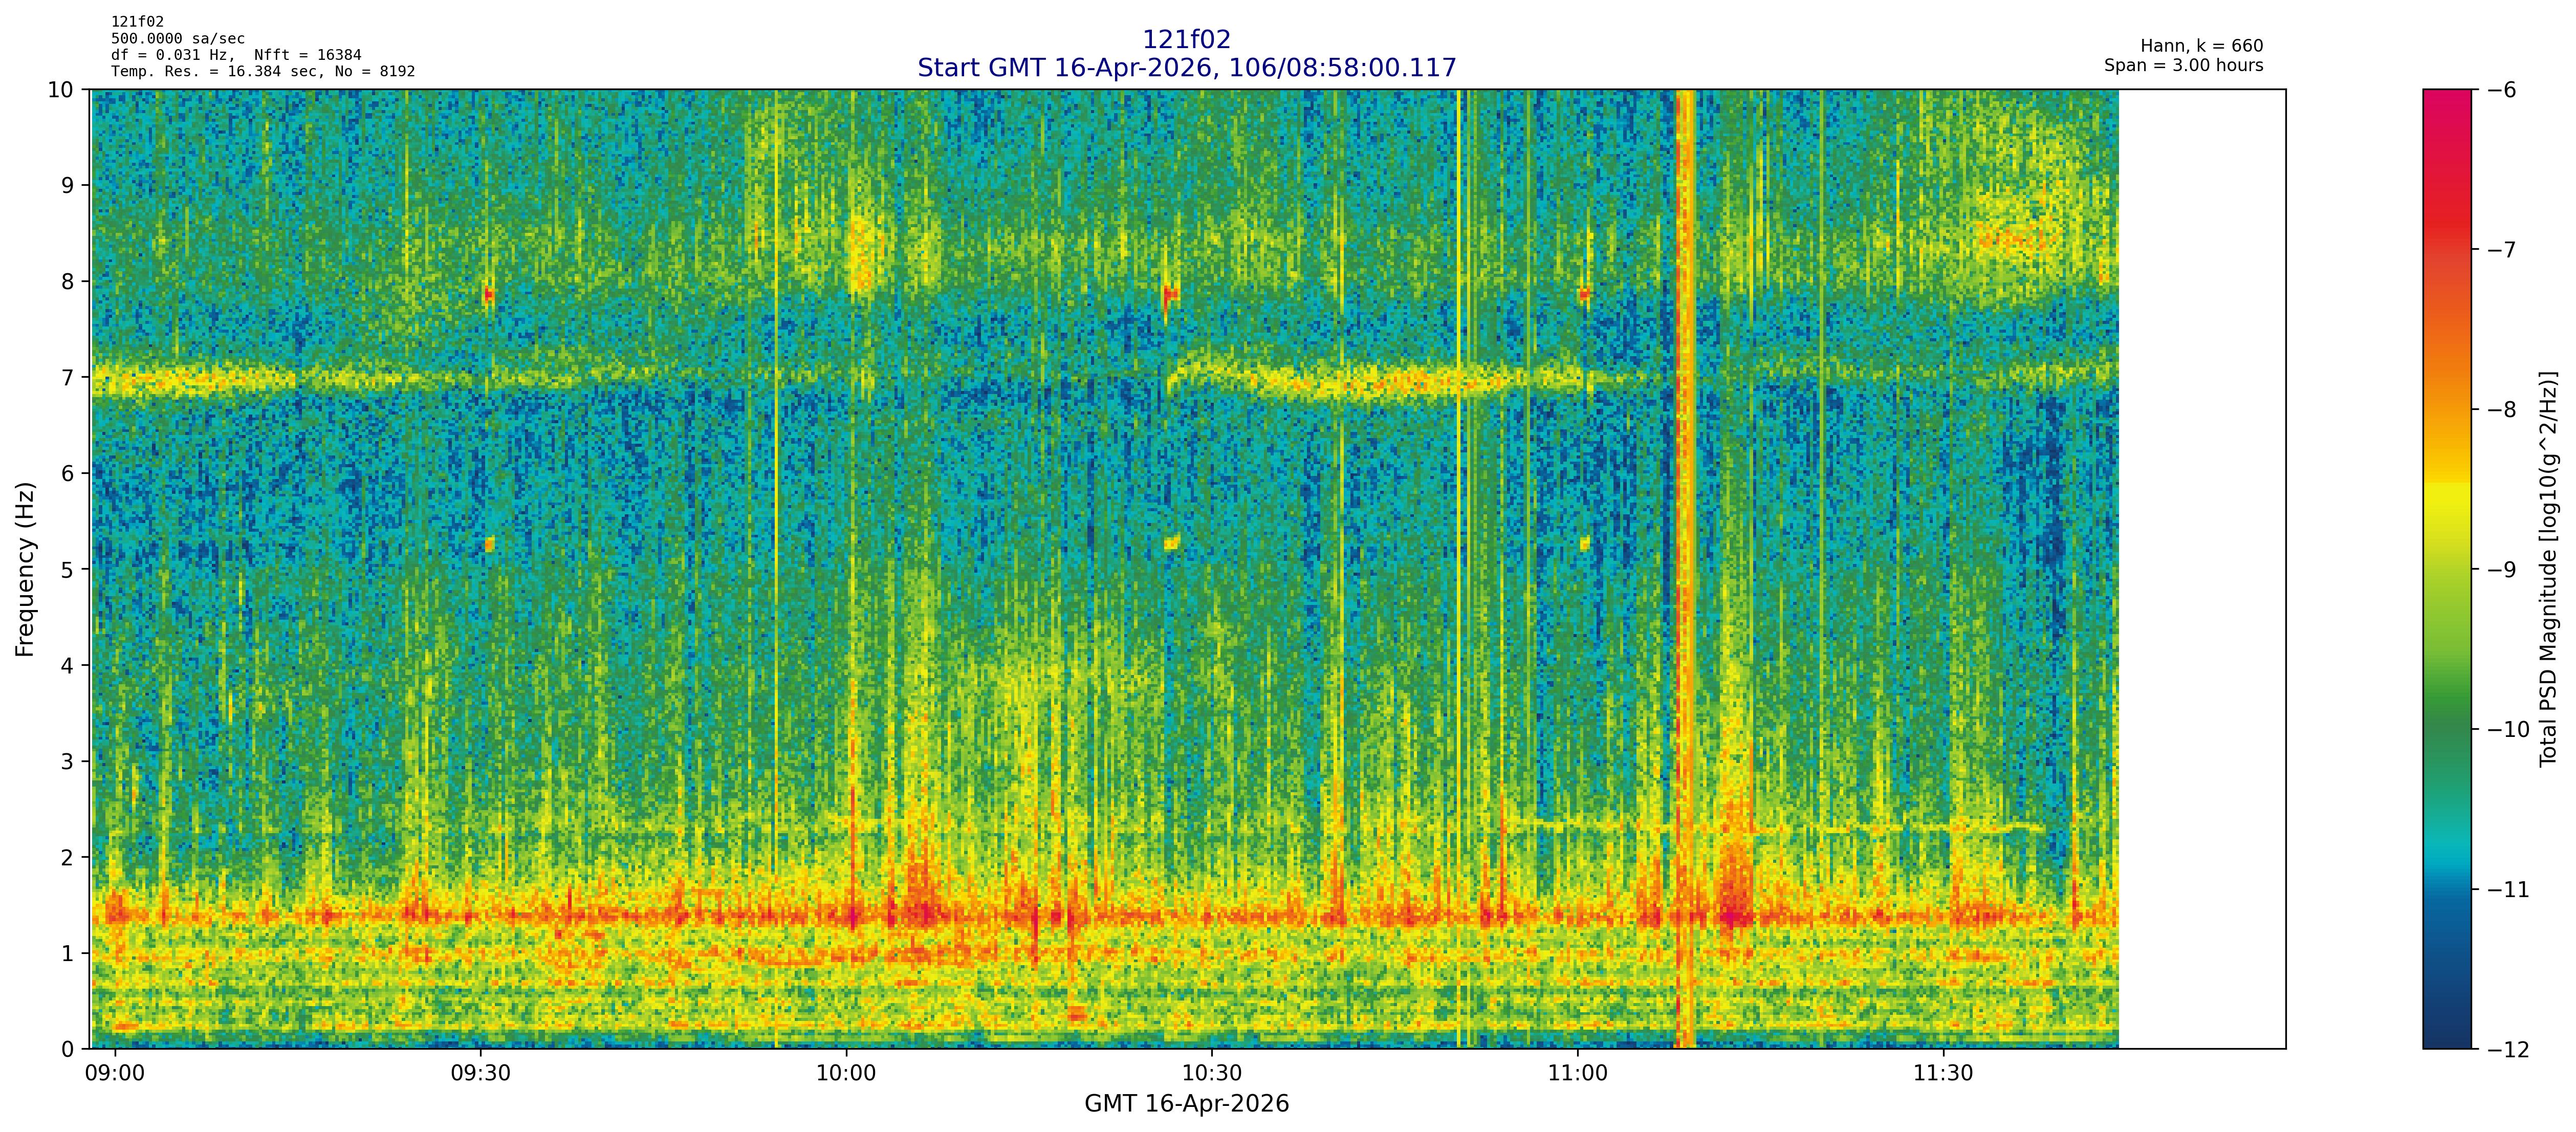Image resolution: width=2576 pixels, height=1132 pixels.
Task: Click the 'Span = 3.00 hours' text
Action: coord(2183,66)
